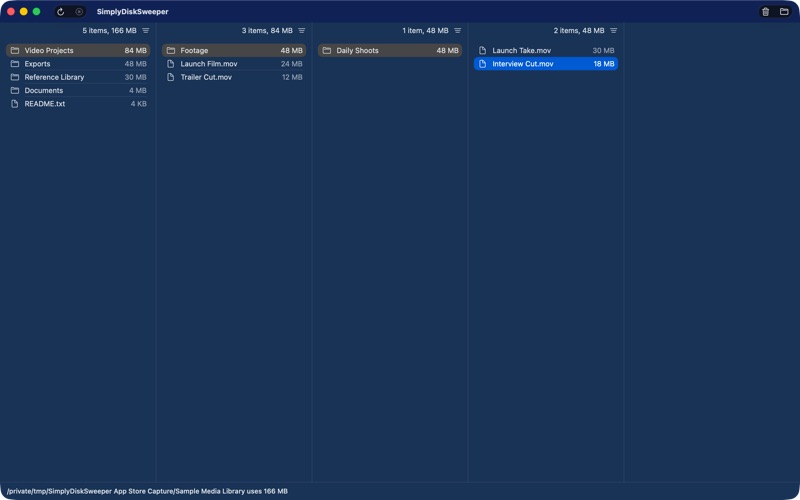Zoom the window with green button
The width and height of the screenshot is (800, 500).
(x=36, y=12)
